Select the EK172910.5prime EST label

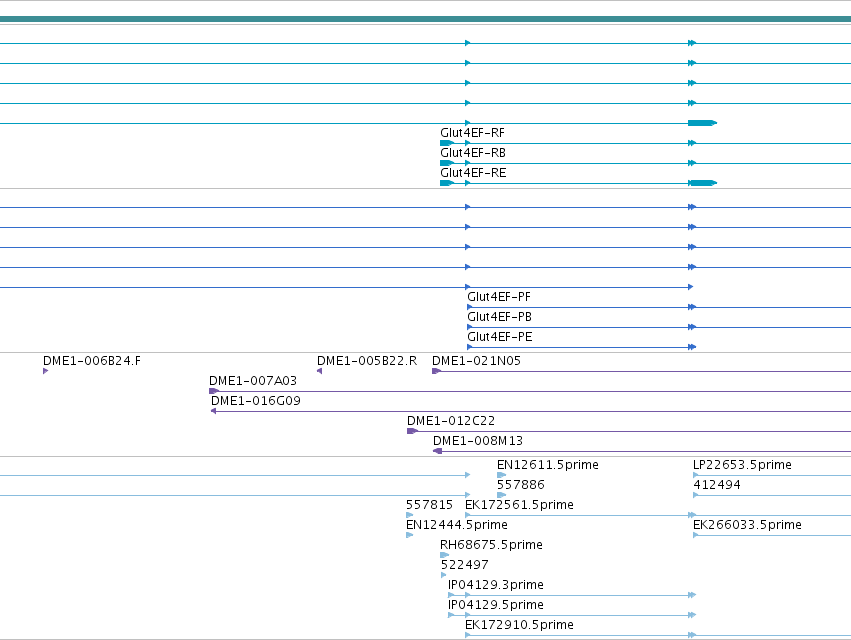tap(519, 625)
